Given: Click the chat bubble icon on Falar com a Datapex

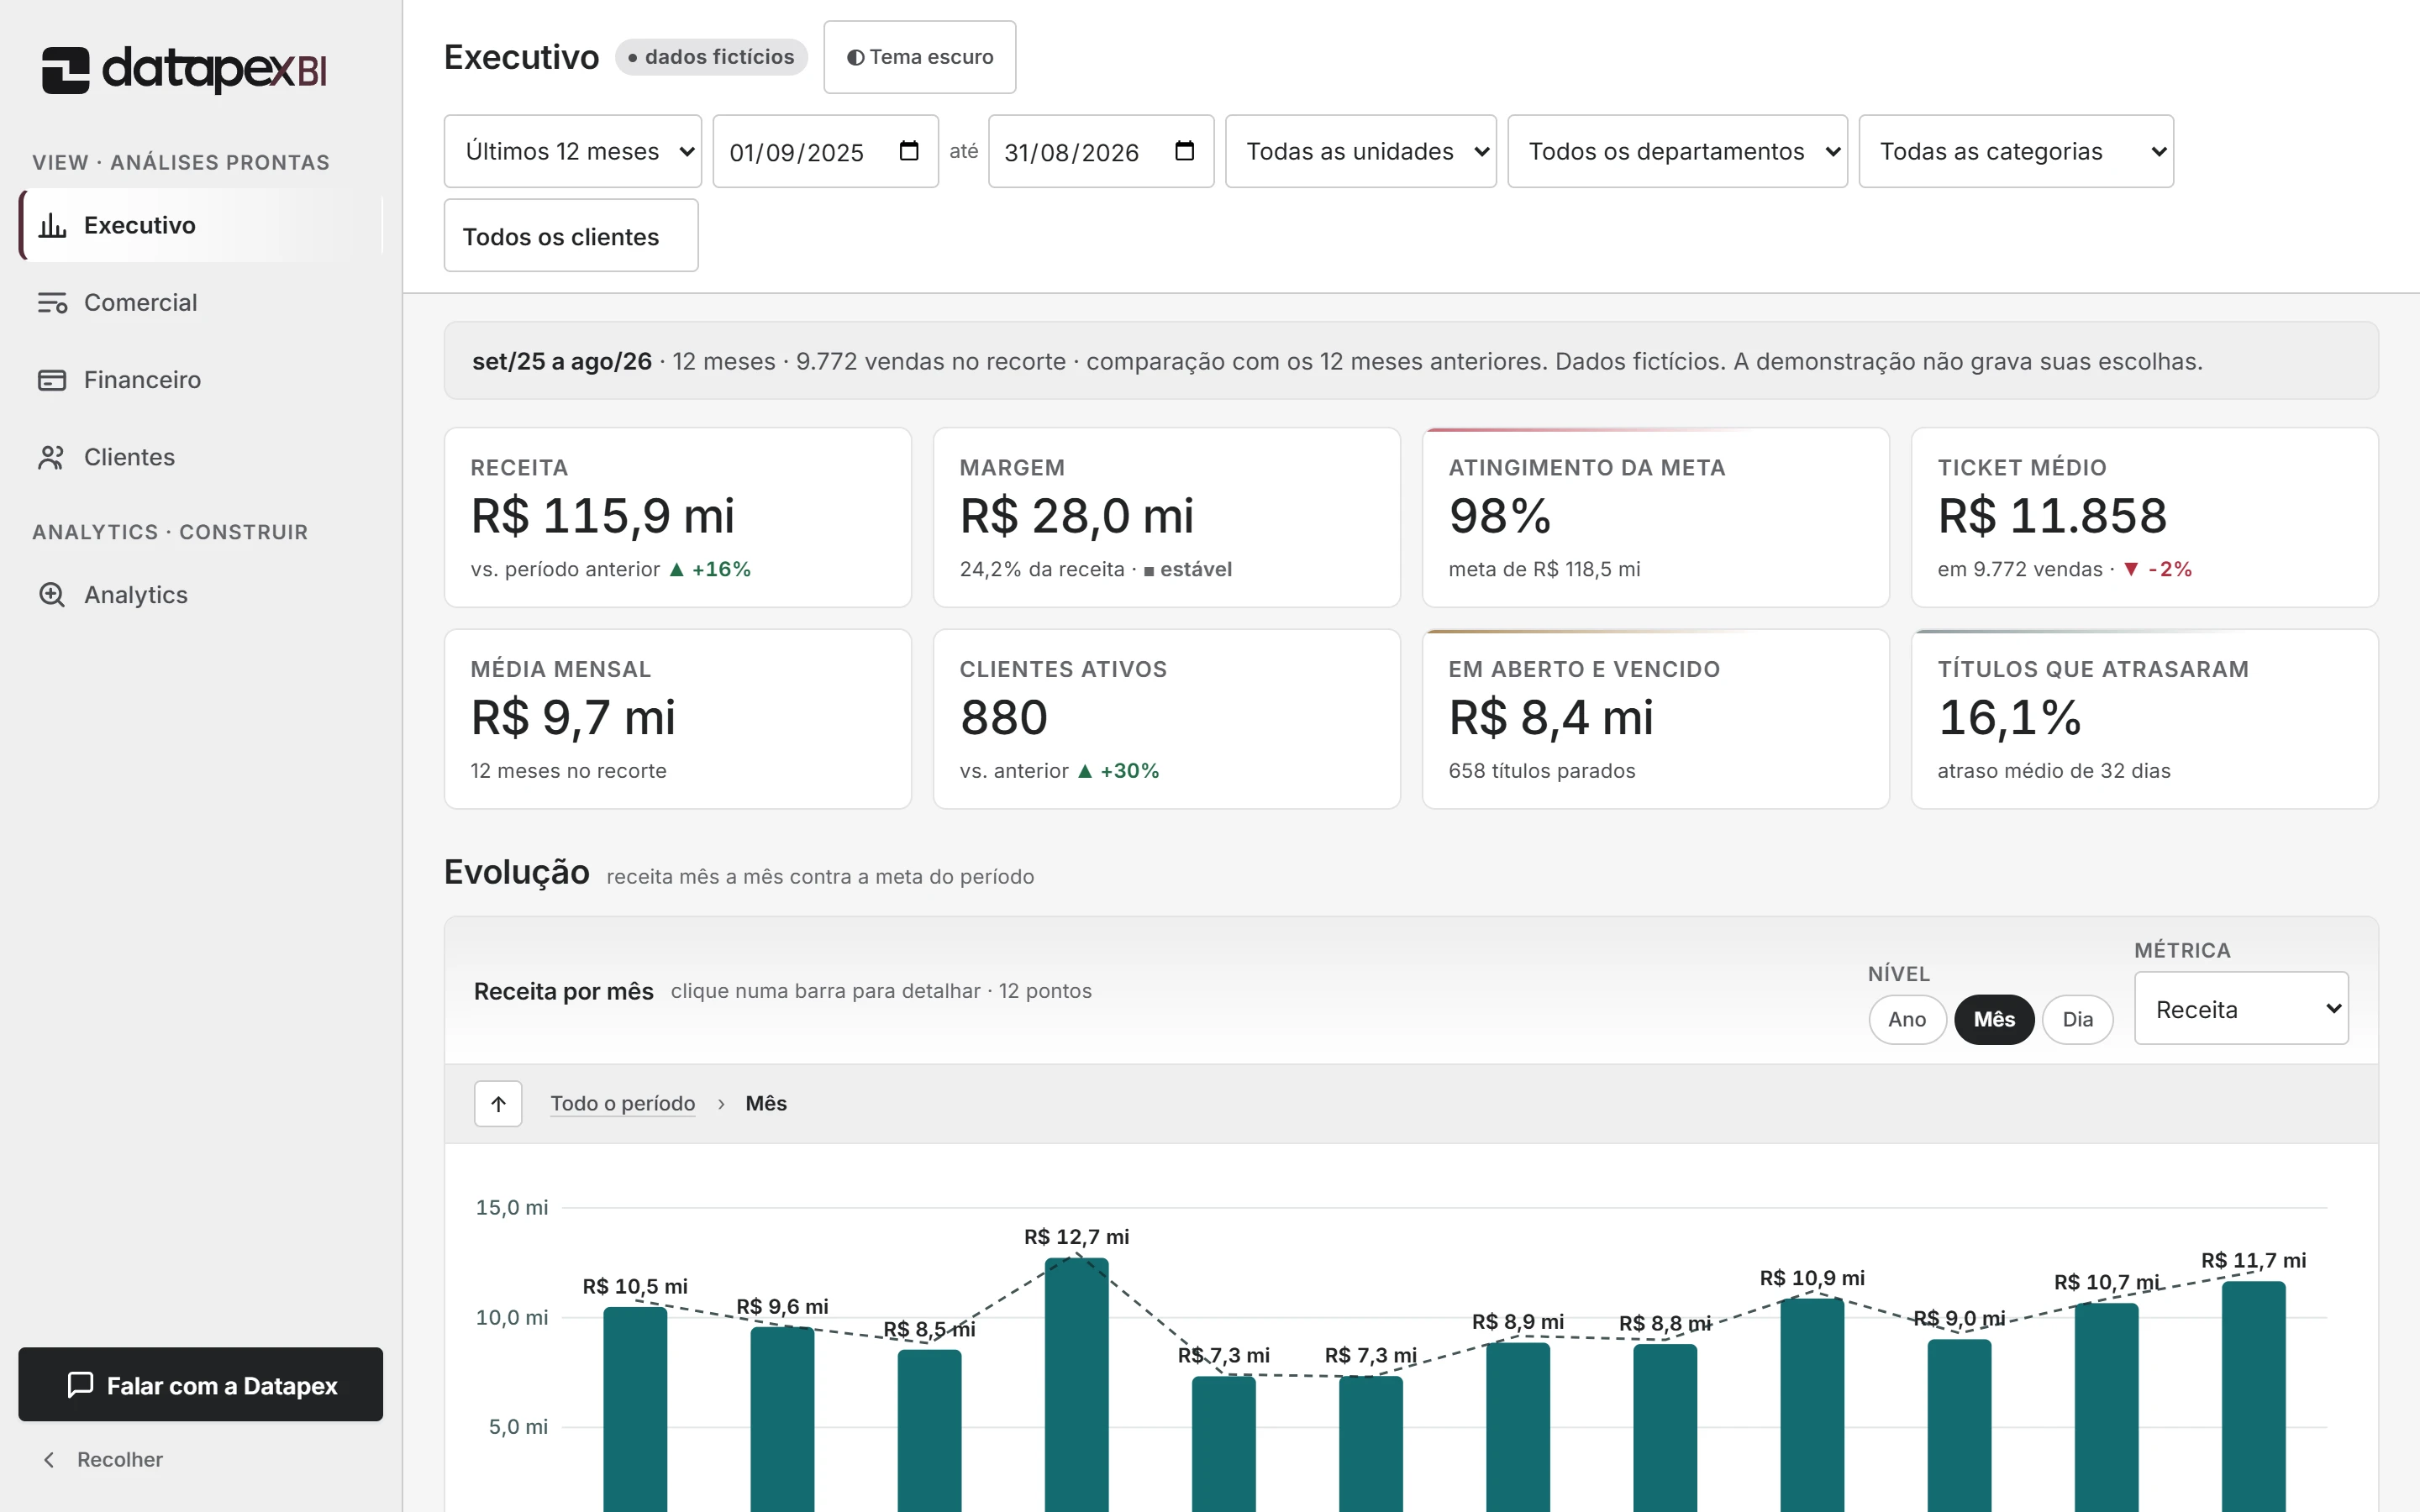Looking at the screenshot, I should [x=80, y=1385].
